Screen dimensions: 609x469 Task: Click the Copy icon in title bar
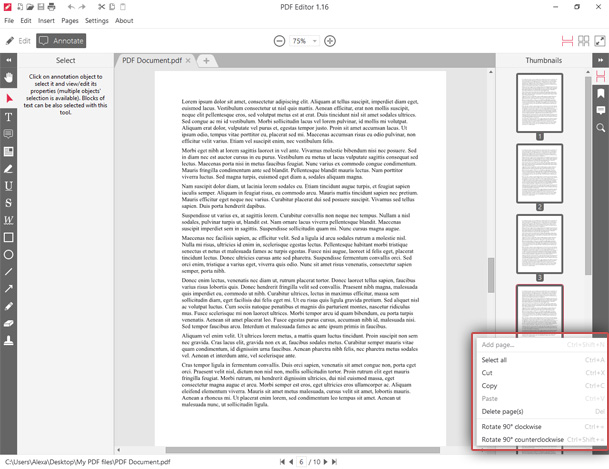[x=112, y=7]
